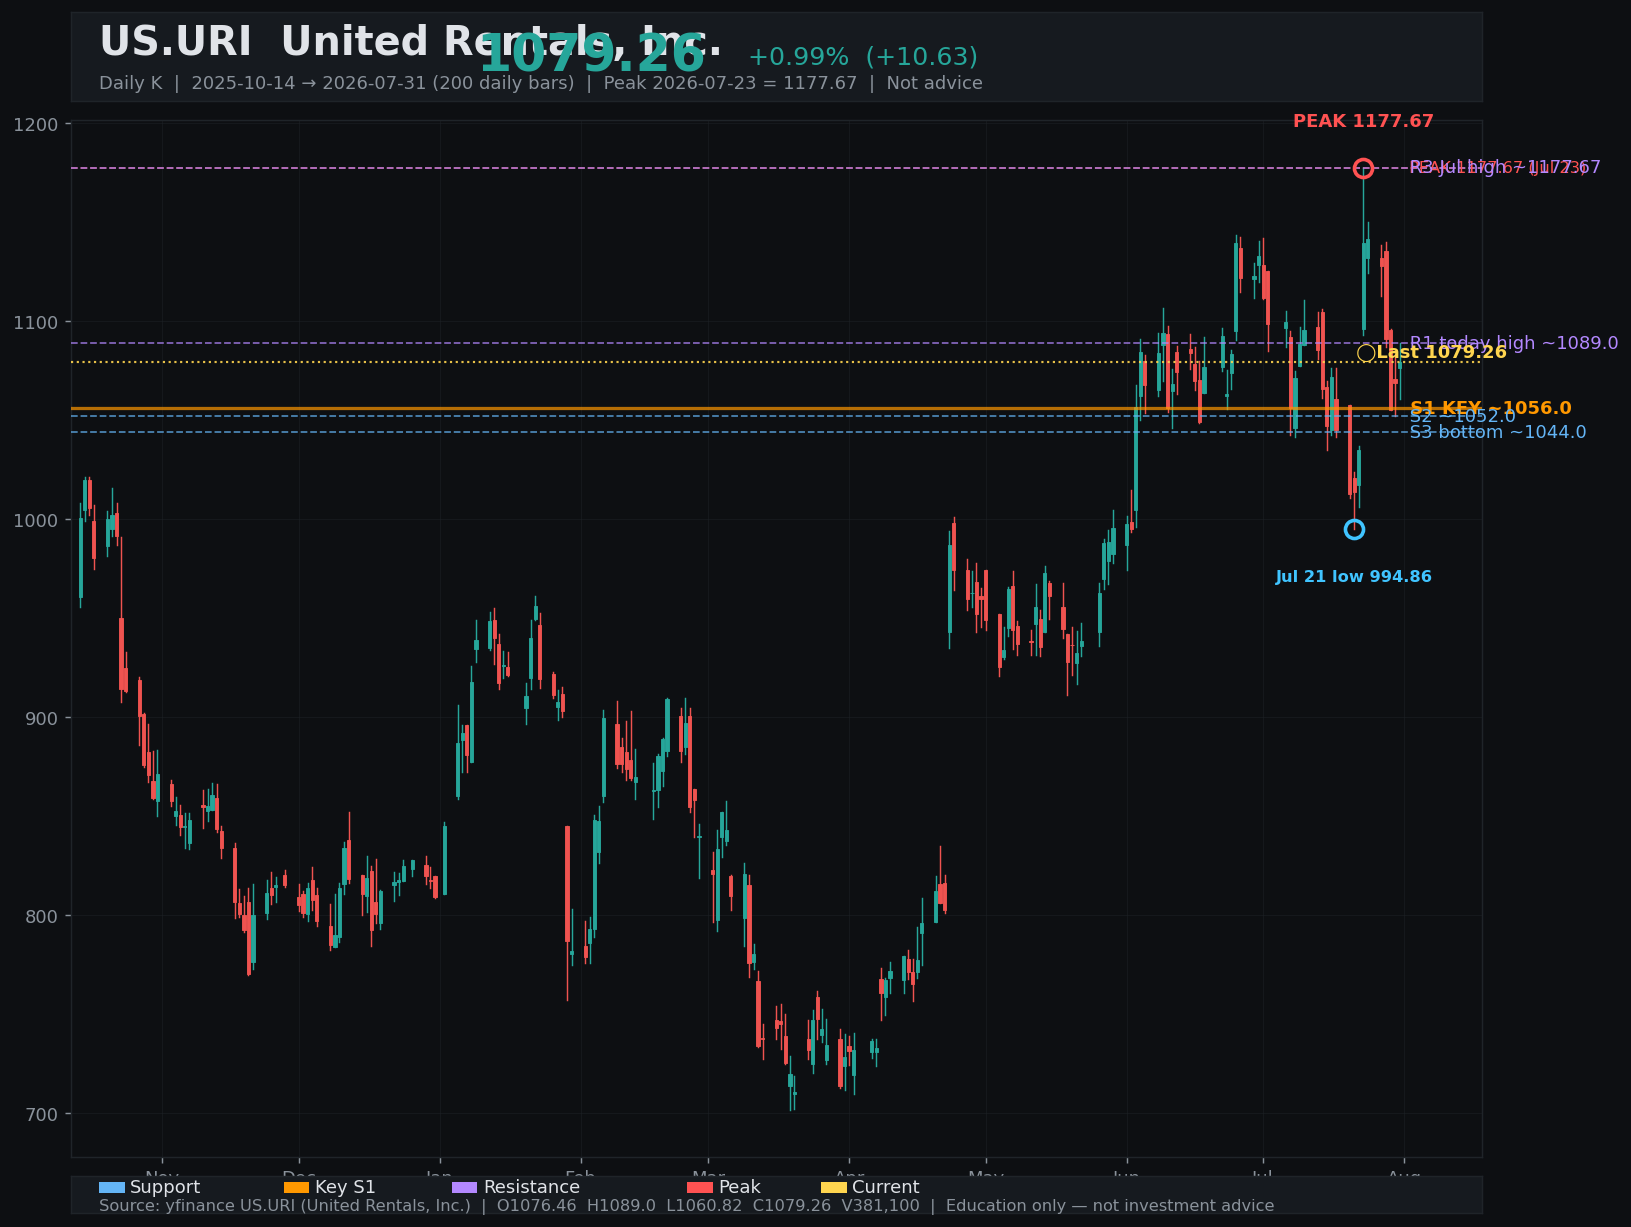Click the "L1060.82" low value in the footer

point(704,1206)
